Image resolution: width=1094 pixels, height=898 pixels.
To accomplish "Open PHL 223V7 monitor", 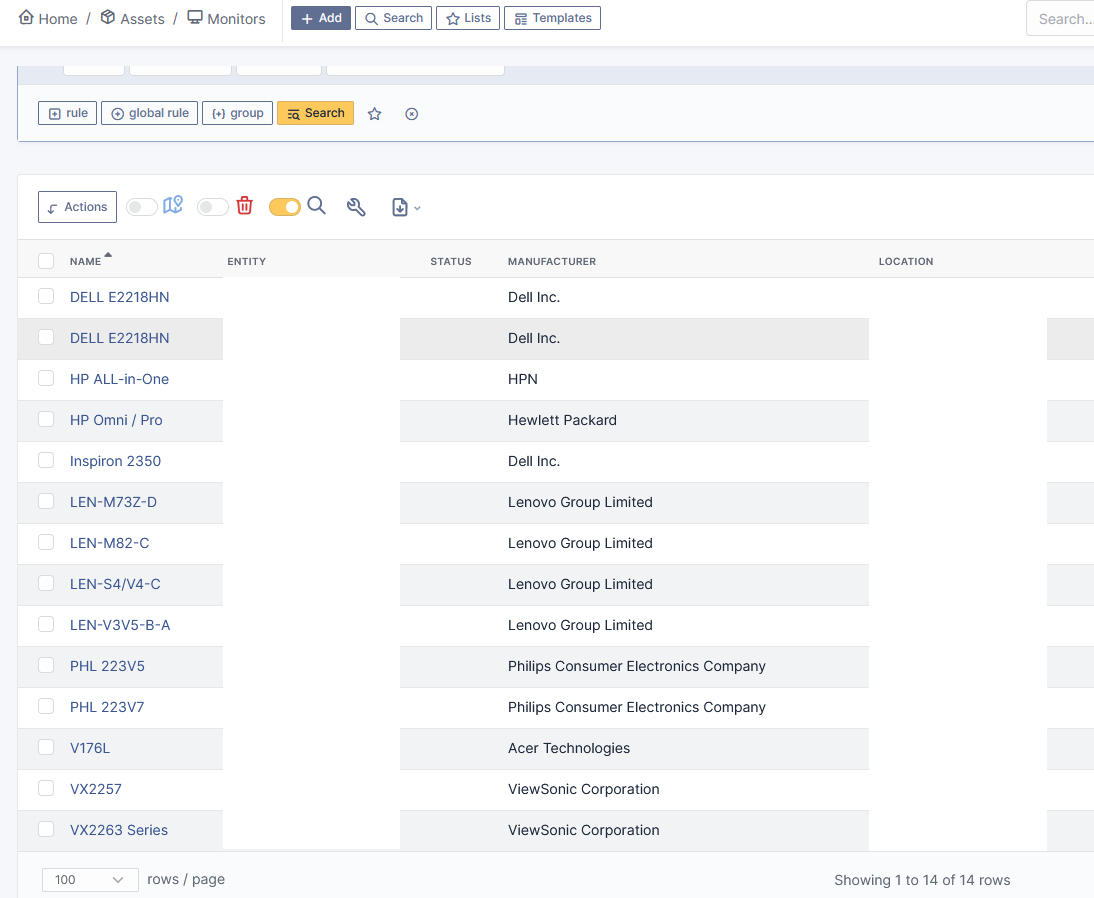I will click(x=107, y=707).
